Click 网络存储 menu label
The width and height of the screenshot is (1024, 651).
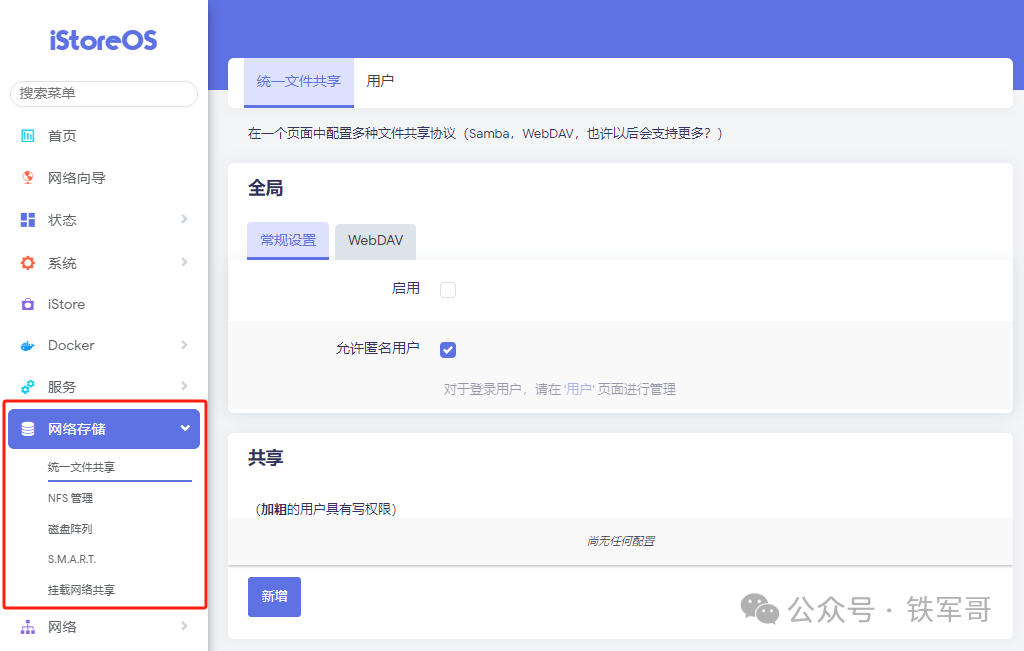point(76,429)
